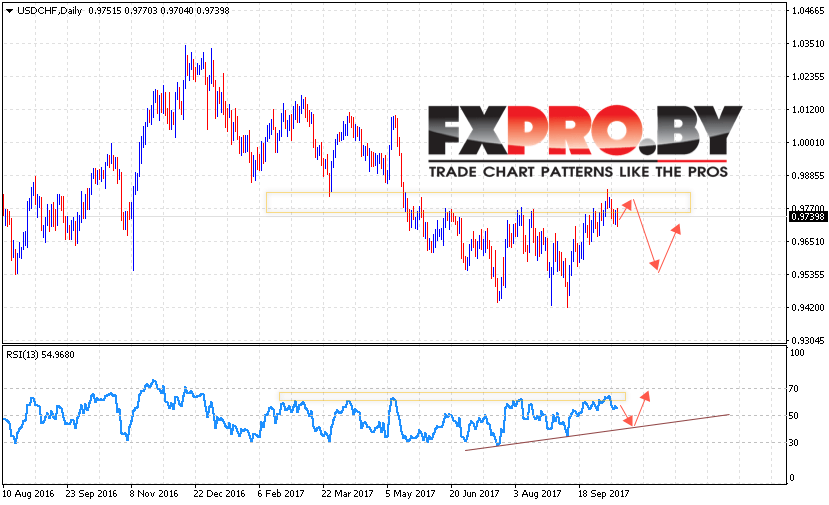The width and height of the screenshot is (829, 505).
Task: Click the 22 Mar 2017 date label
Action: (x=347, y=493)
